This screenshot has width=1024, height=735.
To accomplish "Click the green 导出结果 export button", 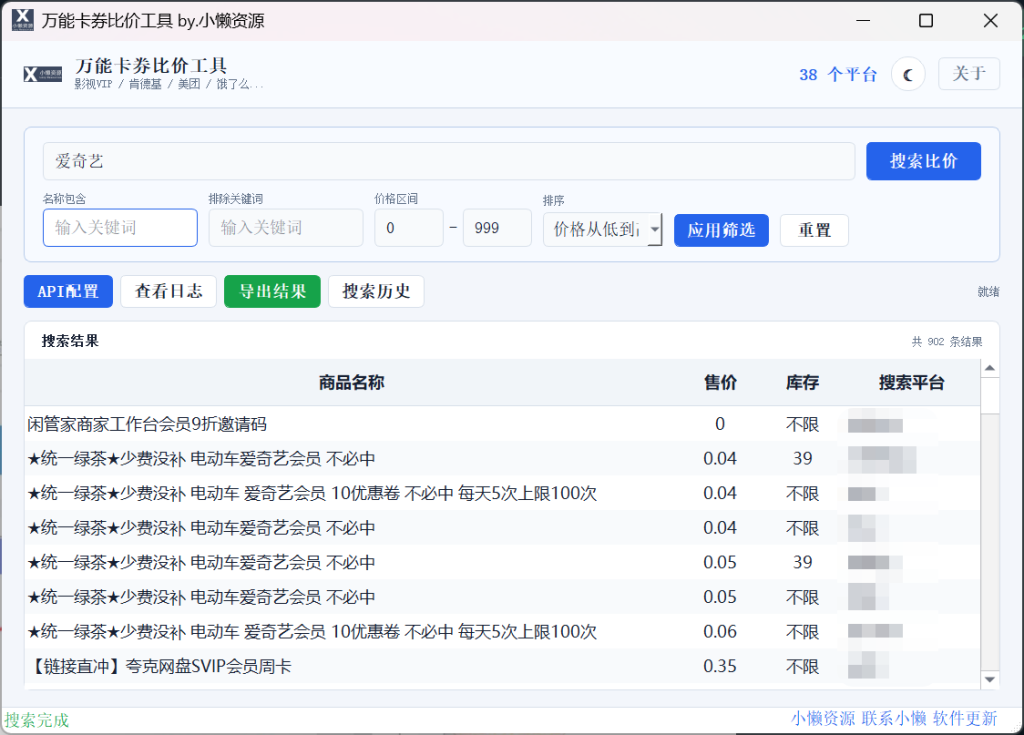I will pyautogui.click(x=272, y=291).
